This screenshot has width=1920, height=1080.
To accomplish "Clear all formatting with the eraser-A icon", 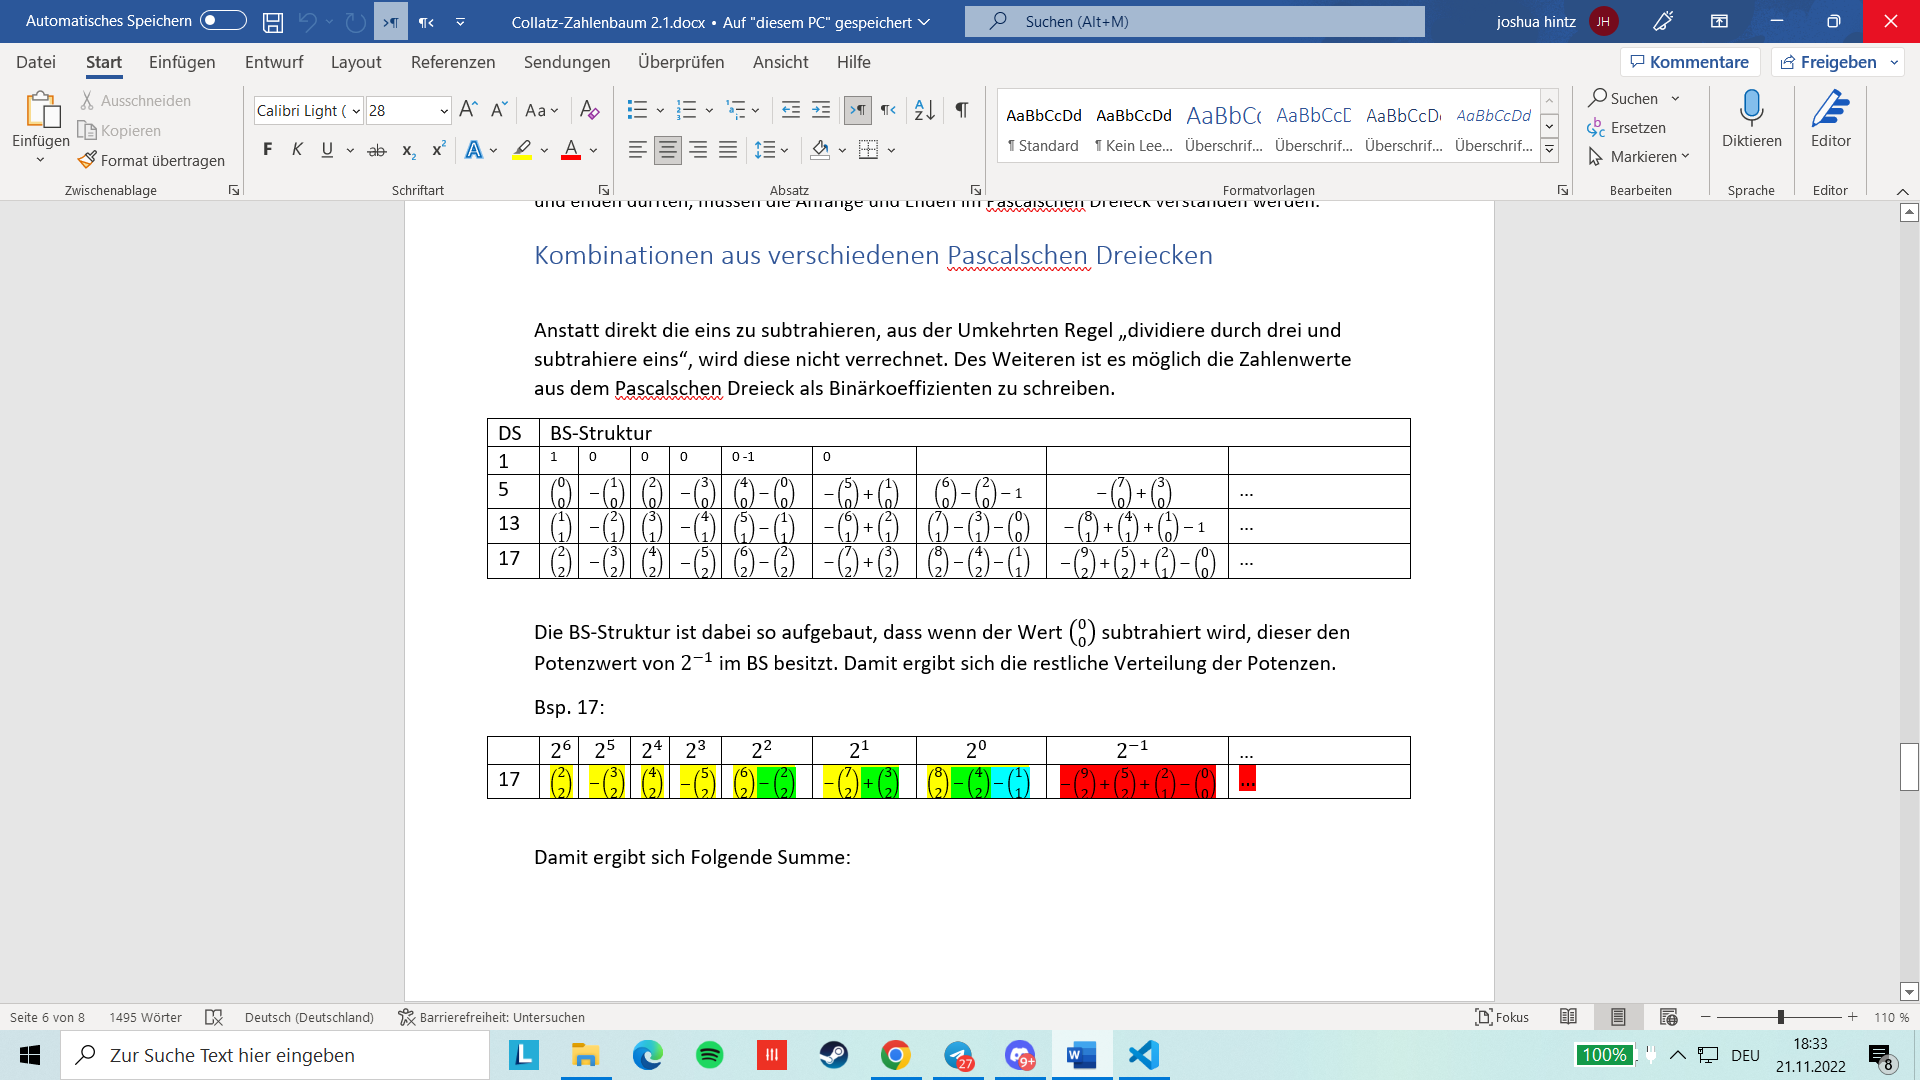I will tap(590, 110).
